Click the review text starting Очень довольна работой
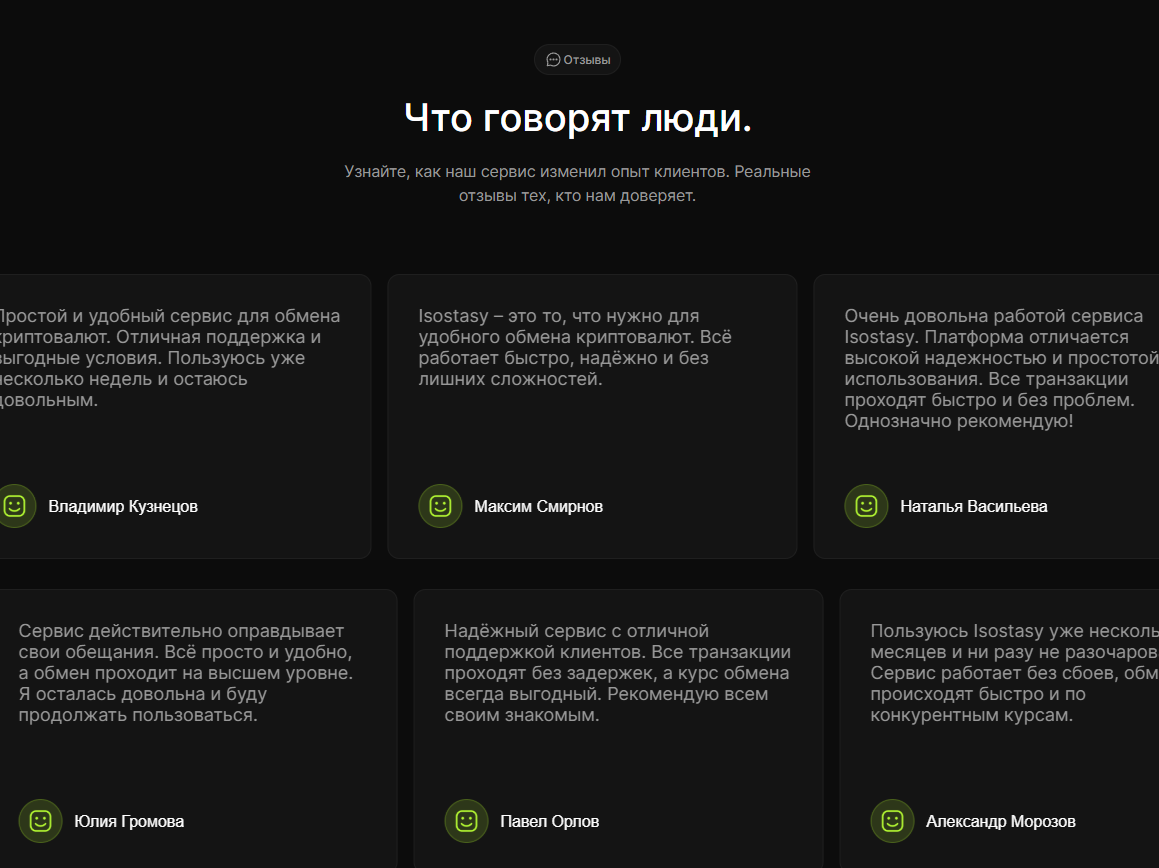 [x=1002, y=368]
